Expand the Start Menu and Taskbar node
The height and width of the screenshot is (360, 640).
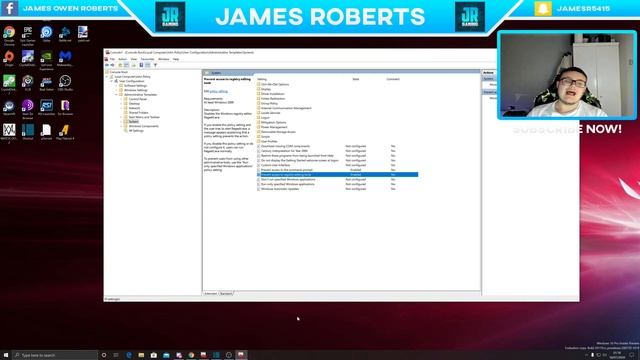(x=121, y=117)
